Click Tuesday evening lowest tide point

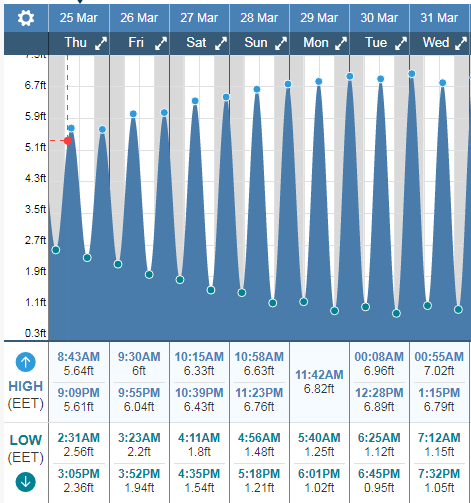[x=396, y=313]
